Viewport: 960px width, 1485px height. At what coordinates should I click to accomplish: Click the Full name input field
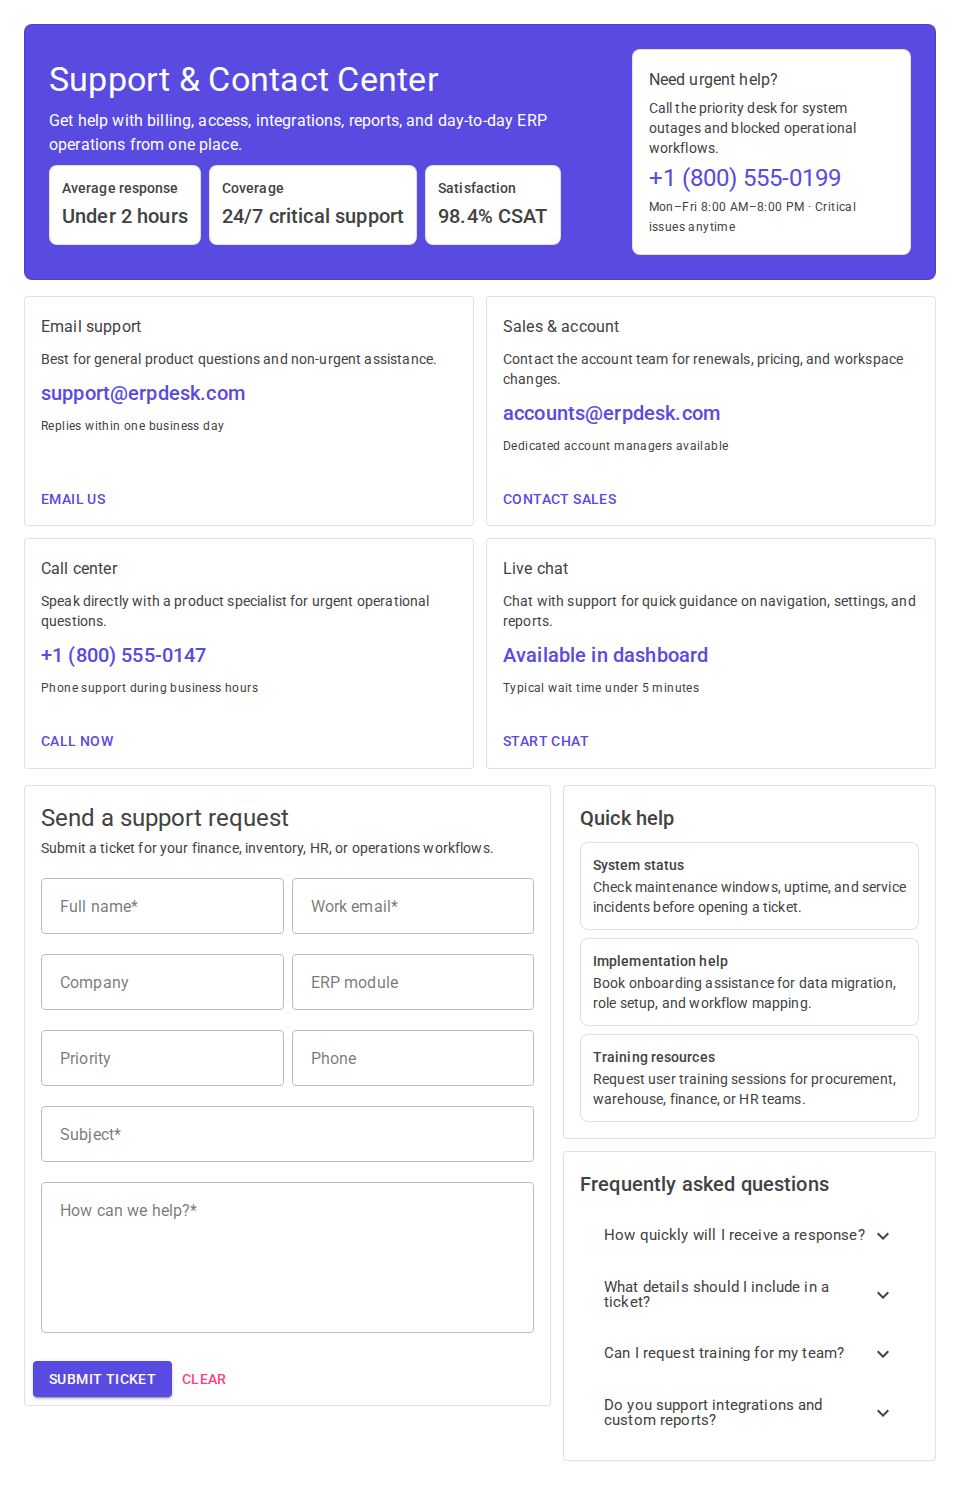[161, 906]
